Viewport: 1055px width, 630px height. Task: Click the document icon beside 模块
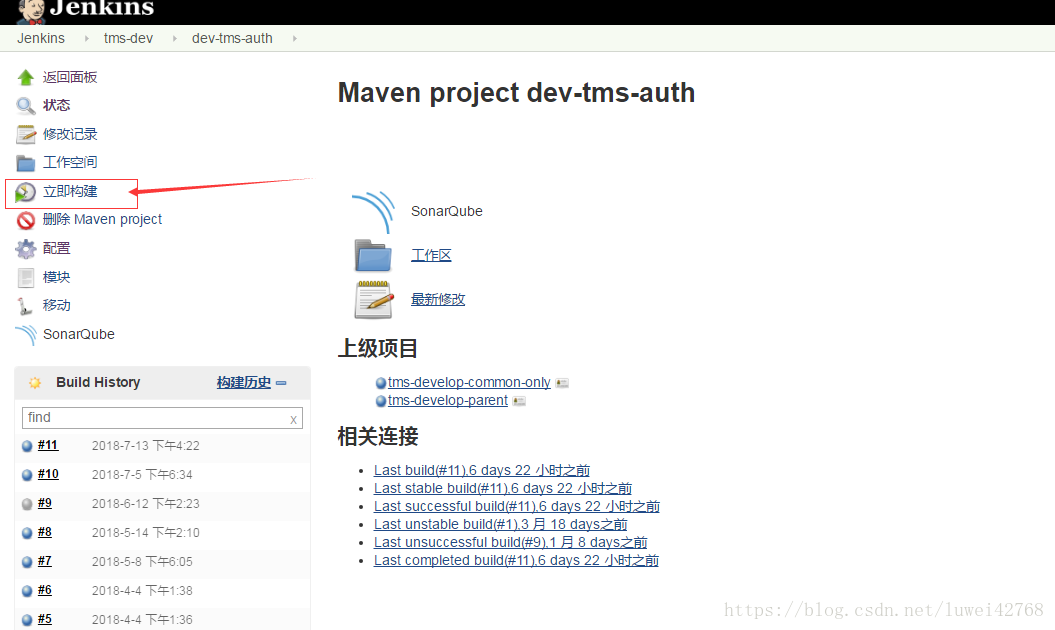[x=26, y=277]
